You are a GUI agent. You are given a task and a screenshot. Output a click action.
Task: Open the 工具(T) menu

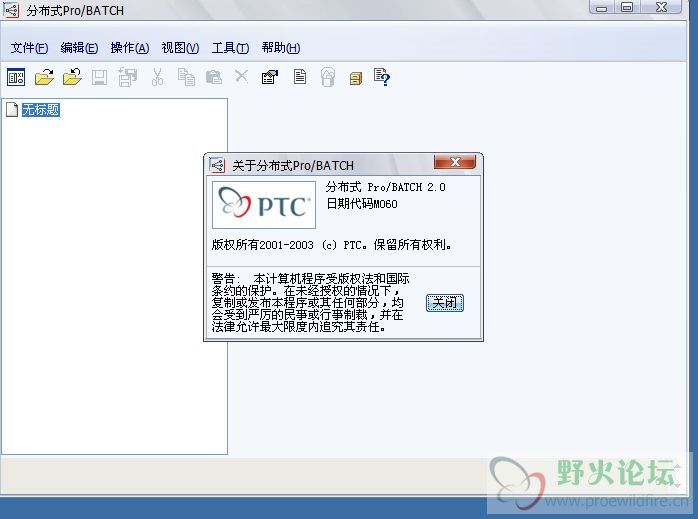tap(230, 48)
